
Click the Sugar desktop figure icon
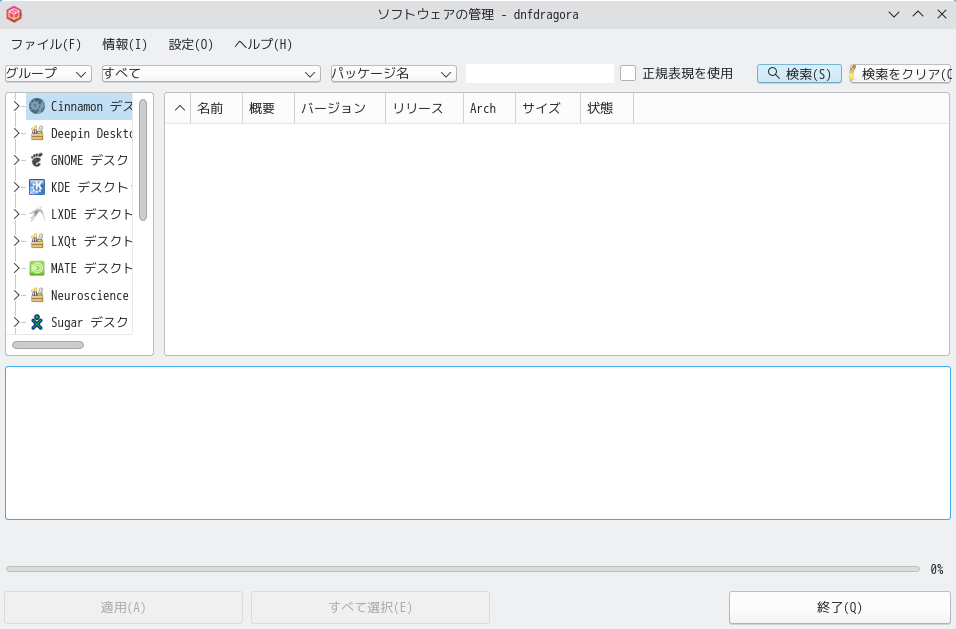pos(37,322)
